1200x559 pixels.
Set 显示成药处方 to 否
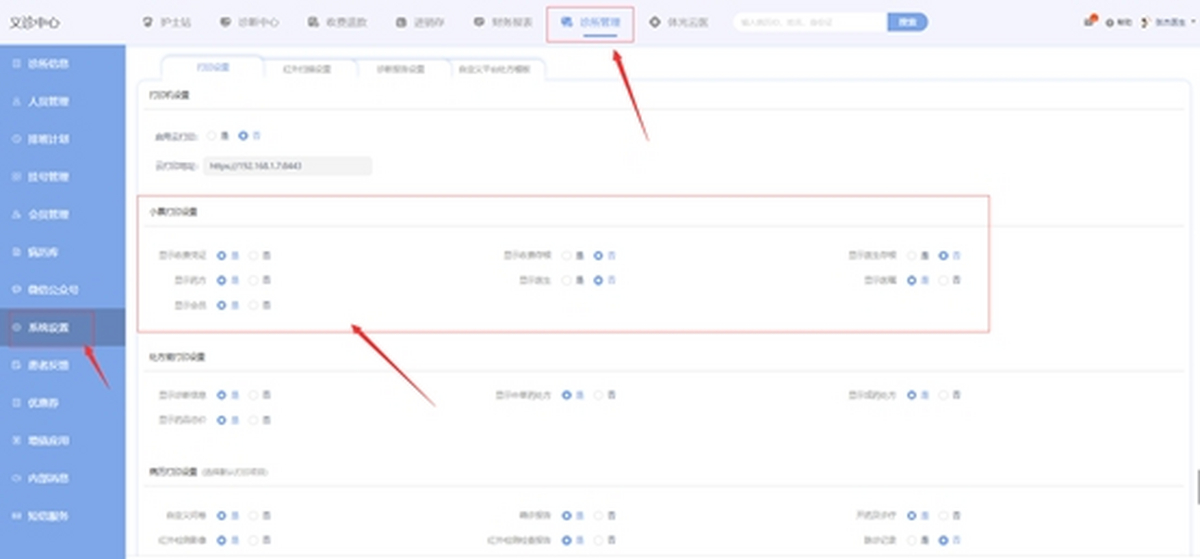tap(944, 395)
